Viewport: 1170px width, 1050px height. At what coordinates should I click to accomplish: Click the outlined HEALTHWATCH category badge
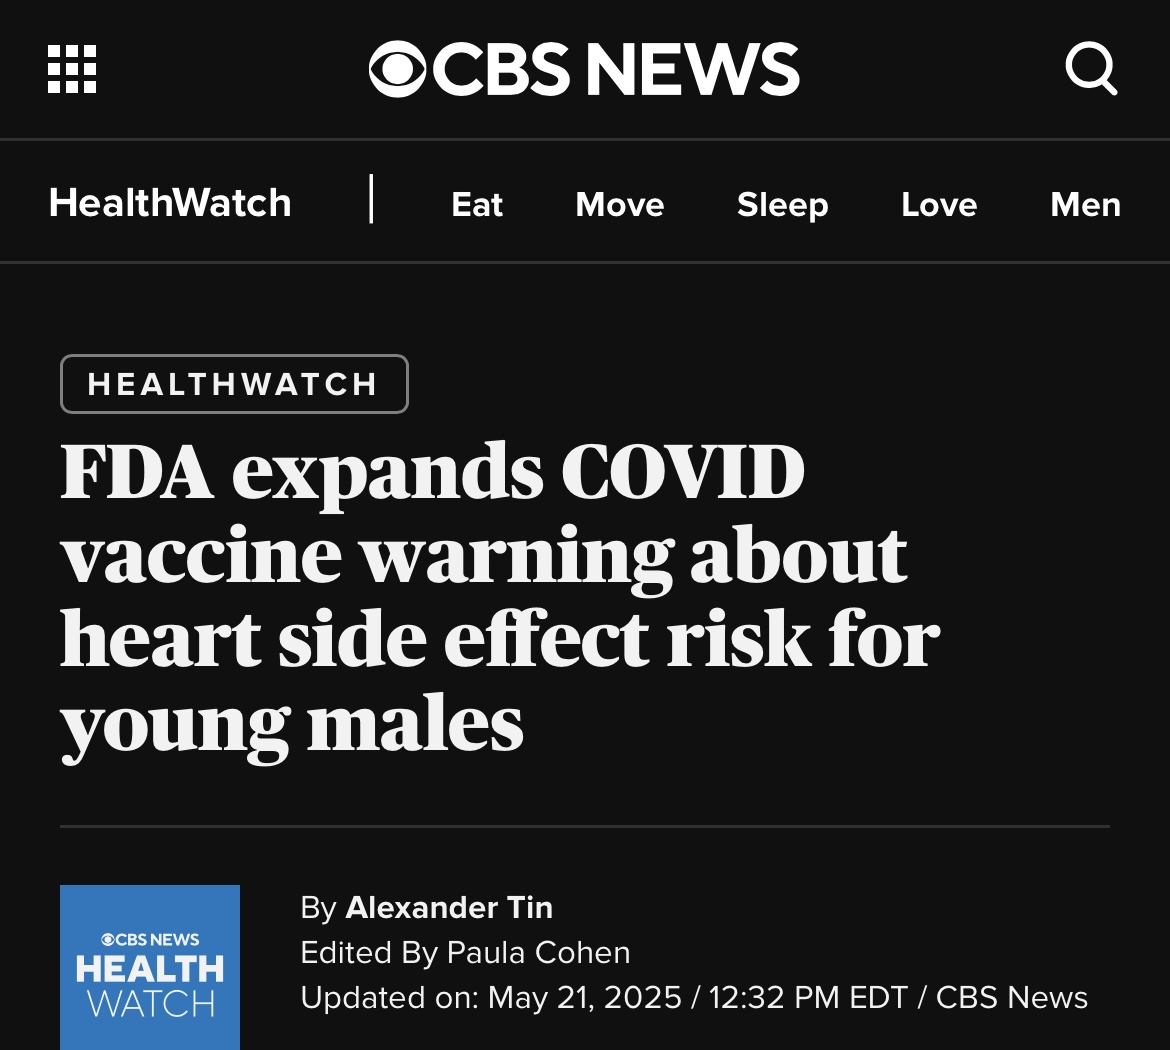pyautogui.click(x=234, y=384)
